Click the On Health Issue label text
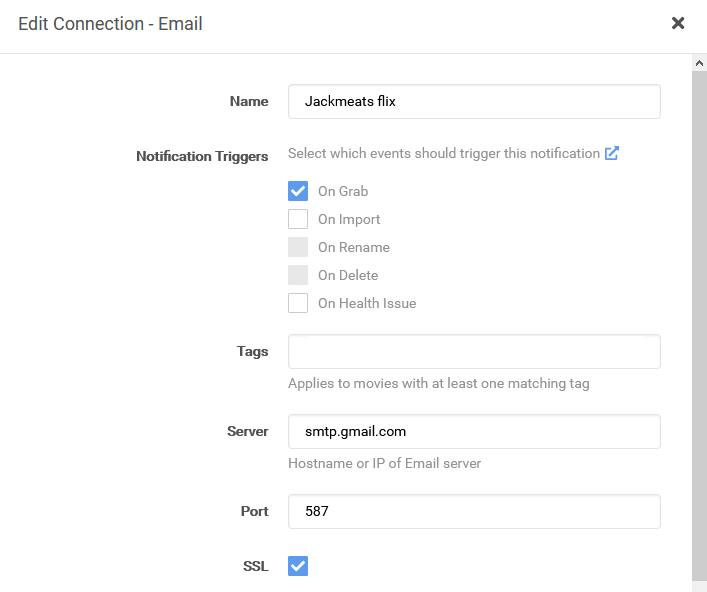This screenshot has height=592, width=707. (367, 303)
